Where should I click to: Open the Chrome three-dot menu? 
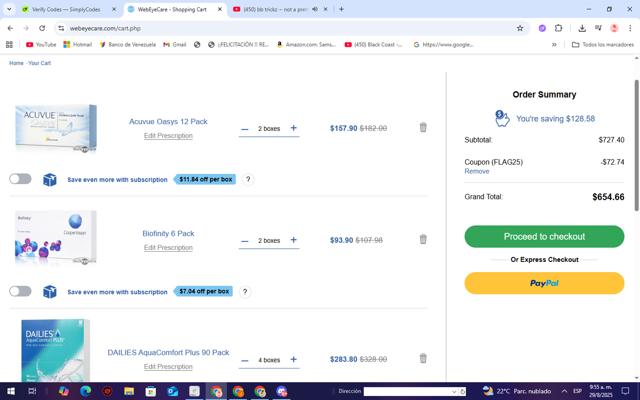(x=630, y=28)
